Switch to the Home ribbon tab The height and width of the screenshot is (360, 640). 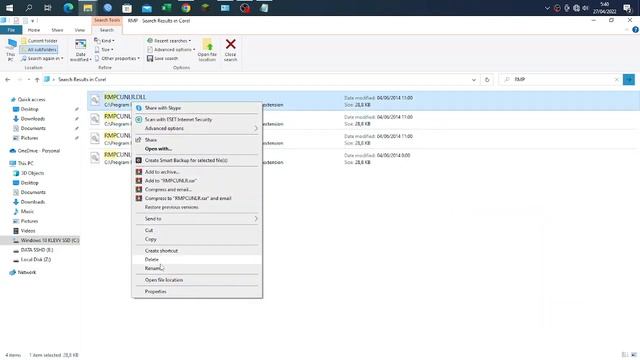[34, 30]
